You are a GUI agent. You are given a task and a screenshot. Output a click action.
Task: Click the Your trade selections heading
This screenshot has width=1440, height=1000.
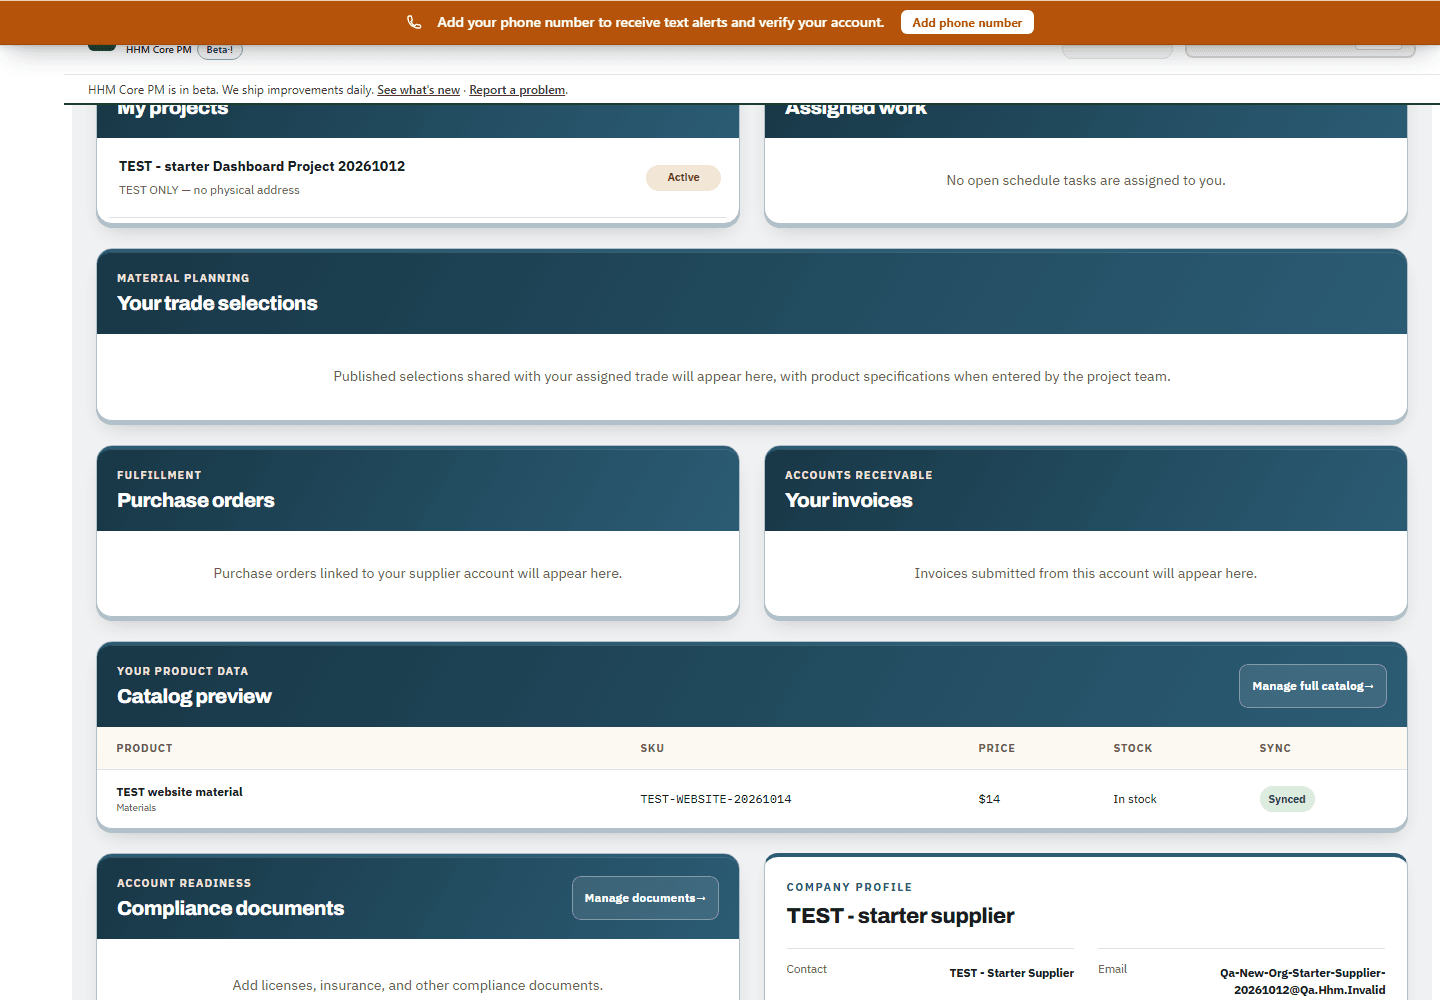click(x=217, y=303)
